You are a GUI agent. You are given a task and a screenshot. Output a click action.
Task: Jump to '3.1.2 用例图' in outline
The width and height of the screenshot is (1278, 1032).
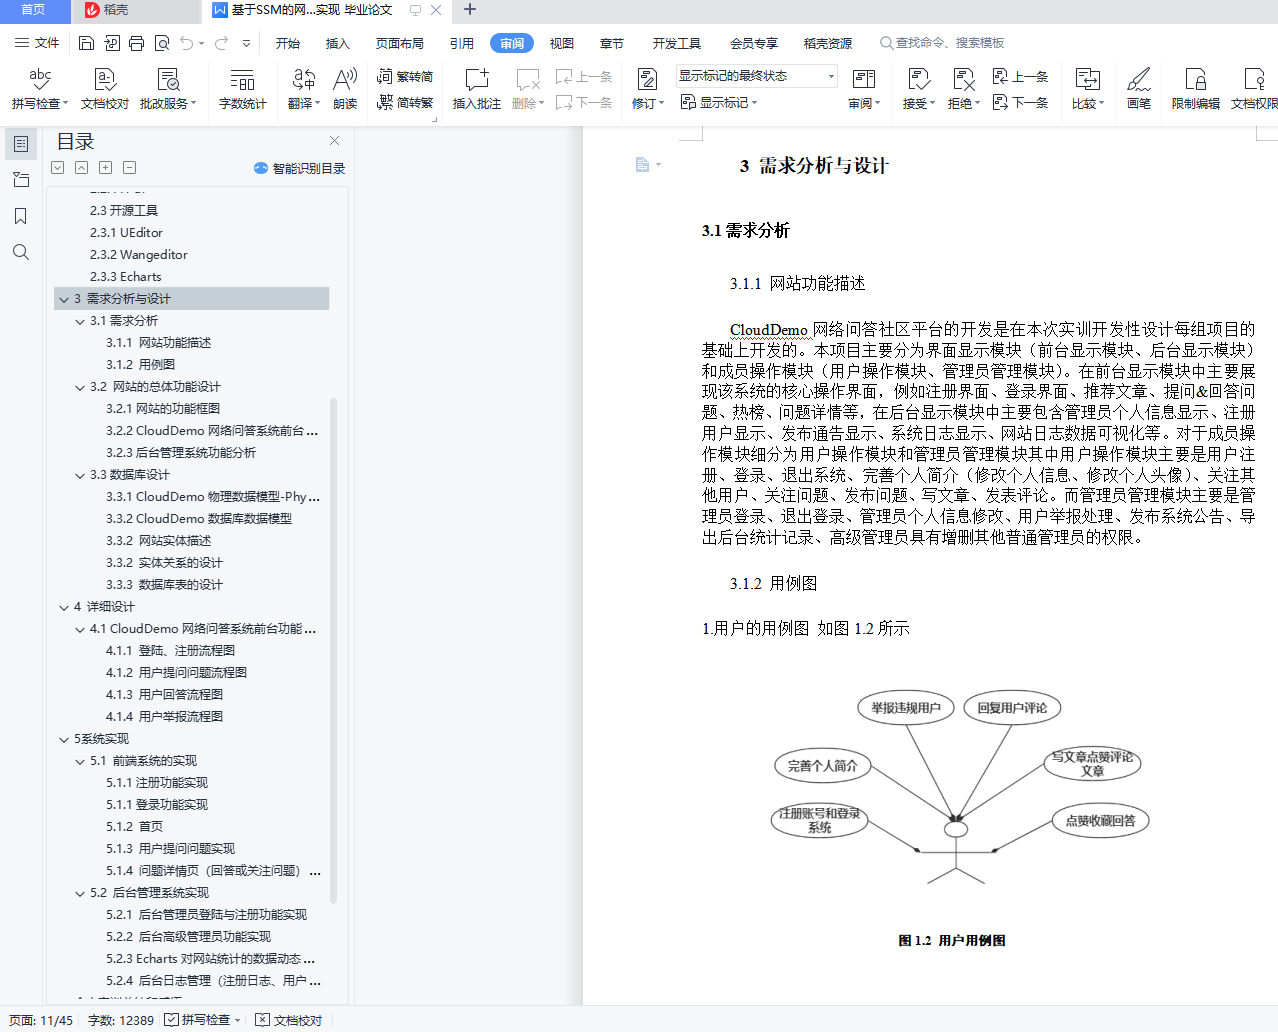pos(141,365)
